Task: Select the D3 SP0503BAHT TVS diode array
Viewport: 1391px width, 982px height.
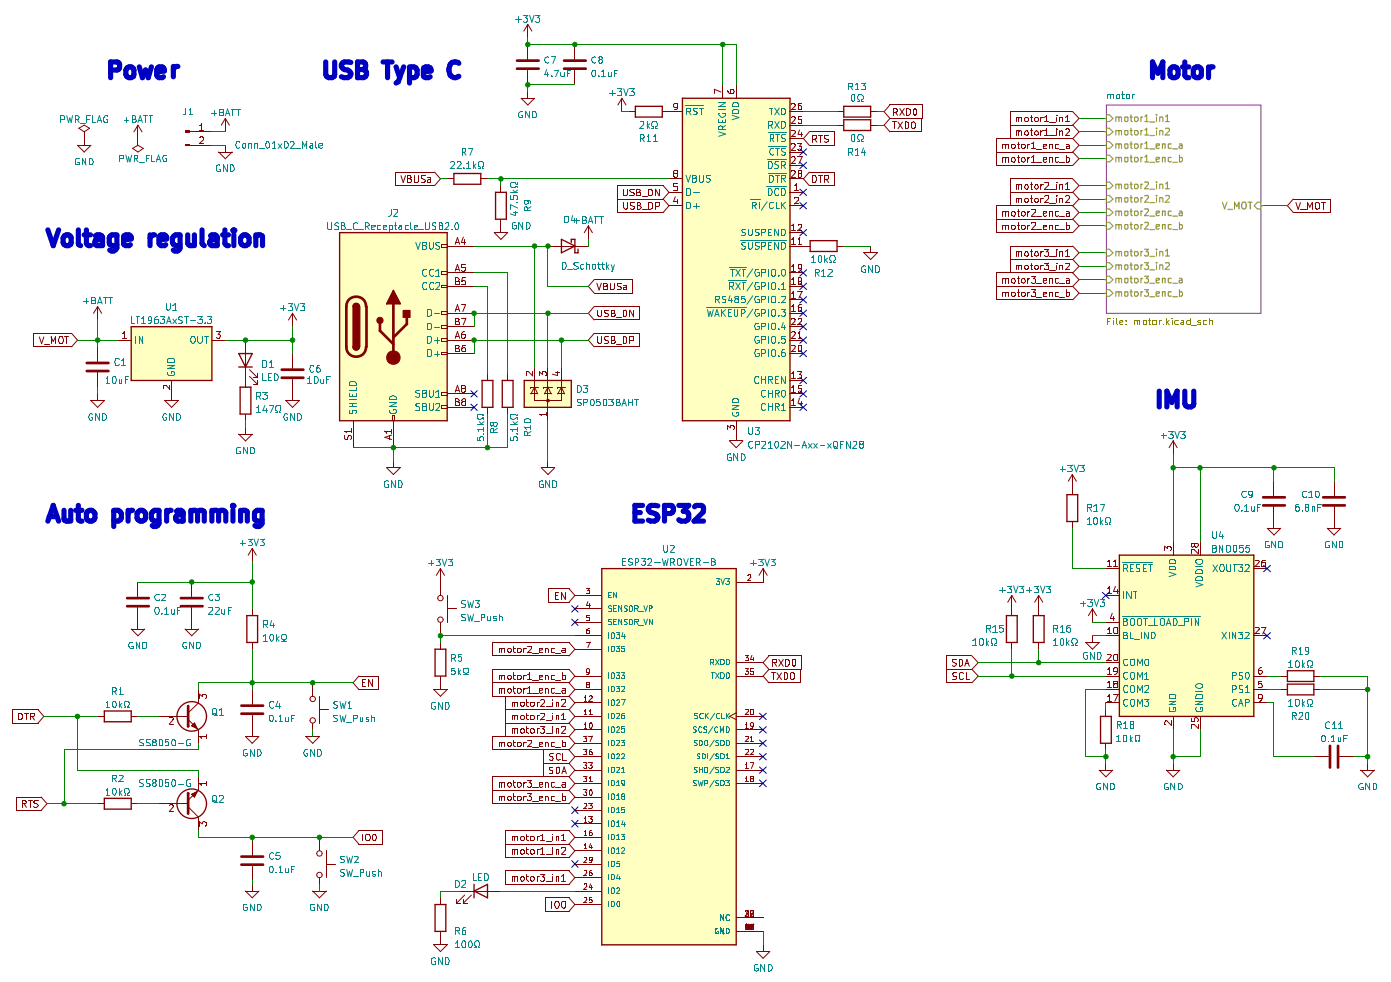Action: [x=547, y=393]
